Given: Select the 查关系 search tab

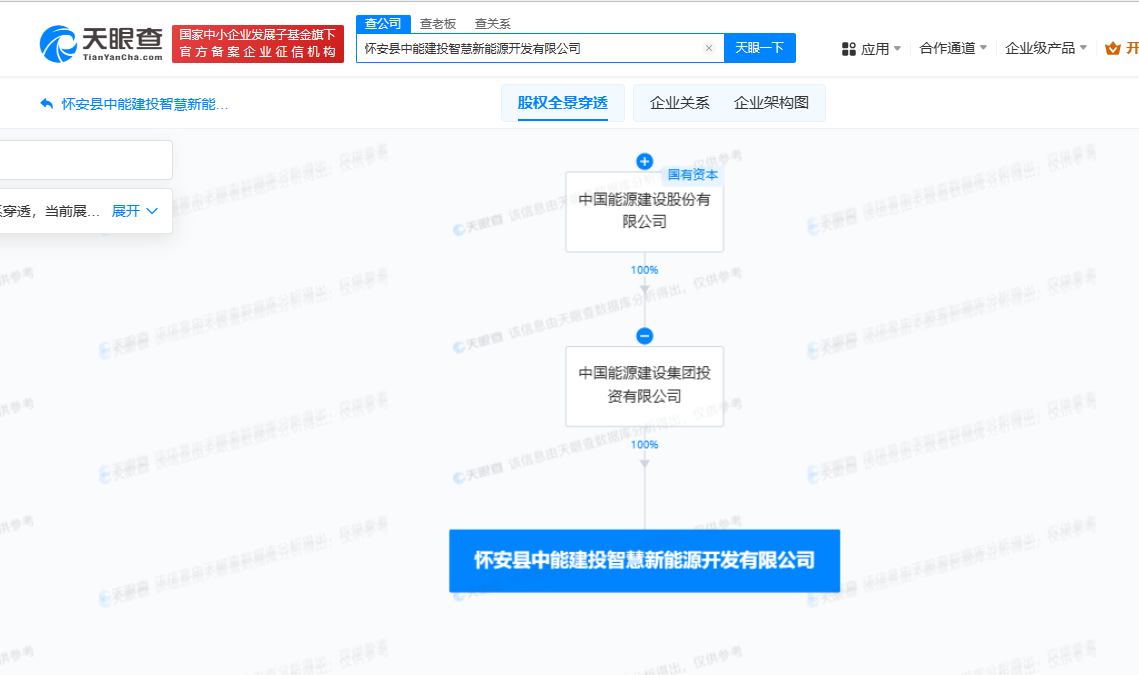Looking at the screenshot, I should click(493, 24).
